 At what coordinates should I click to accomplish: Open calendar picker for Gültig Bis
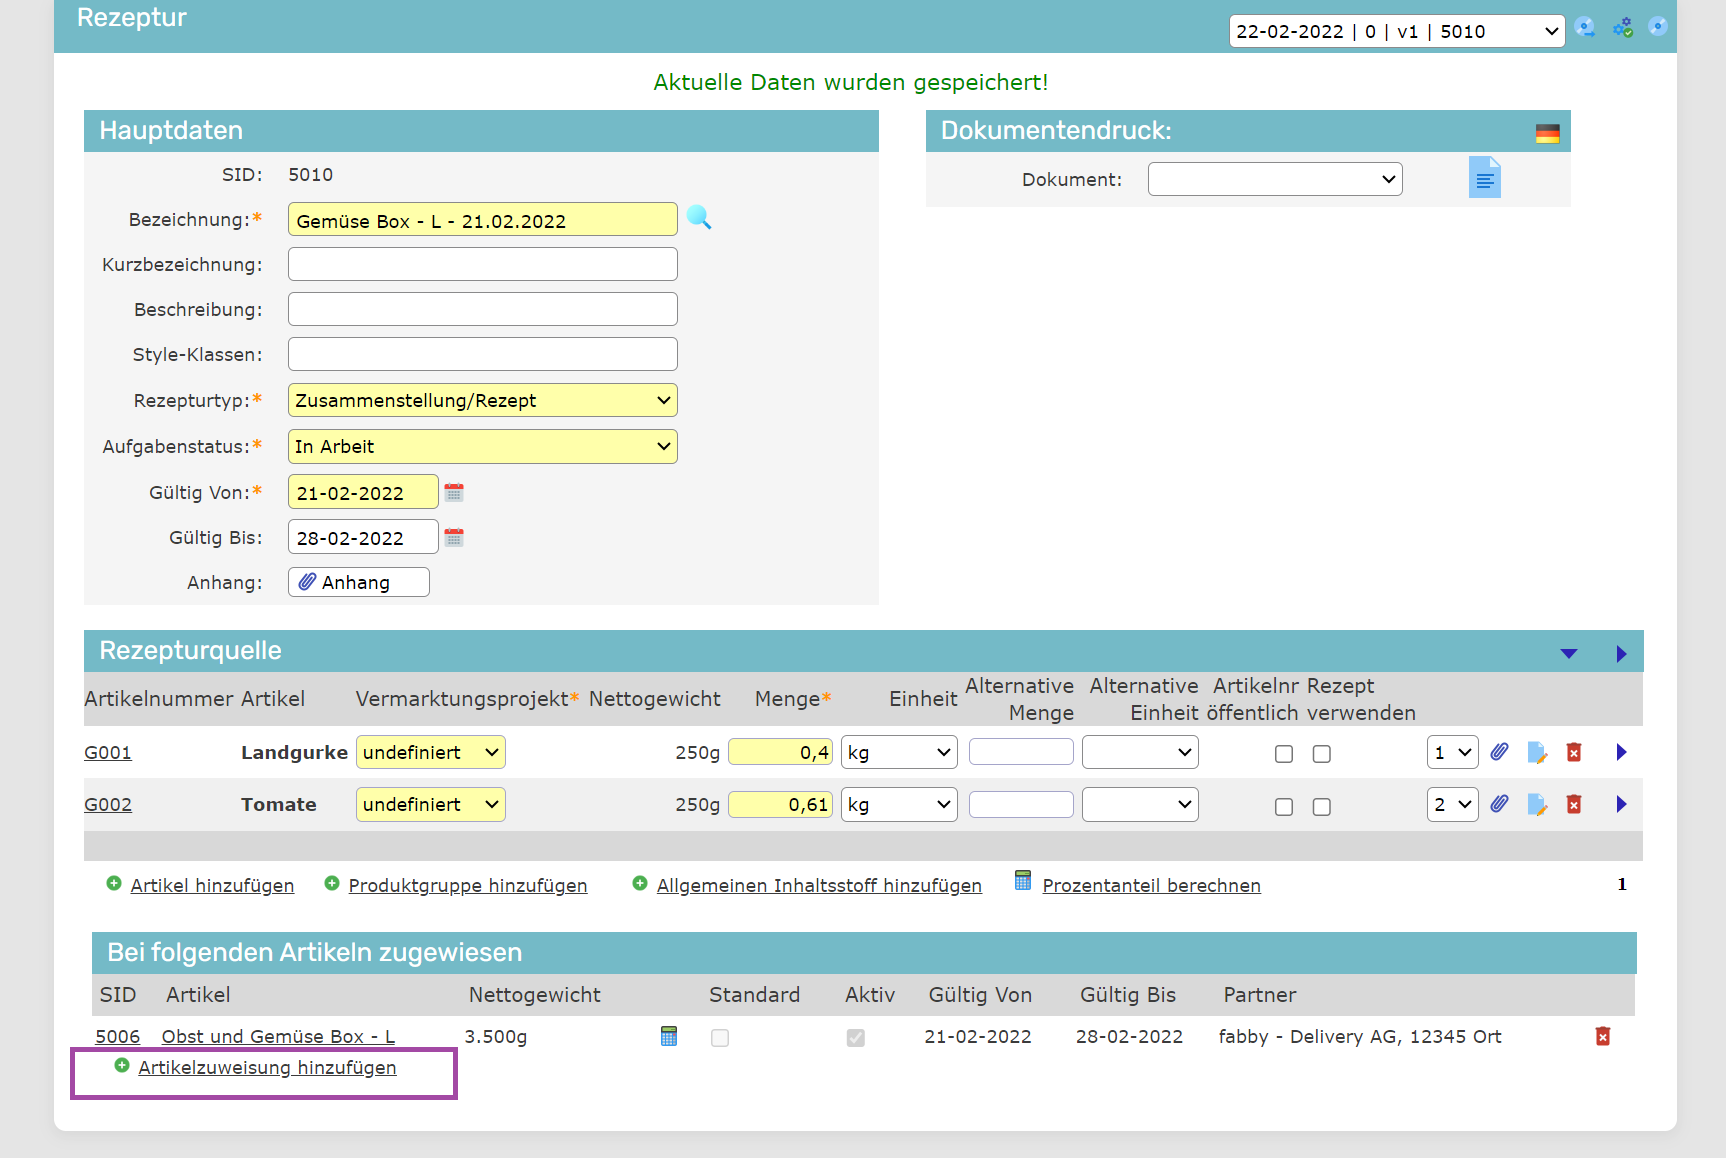[x=454, y=538]
